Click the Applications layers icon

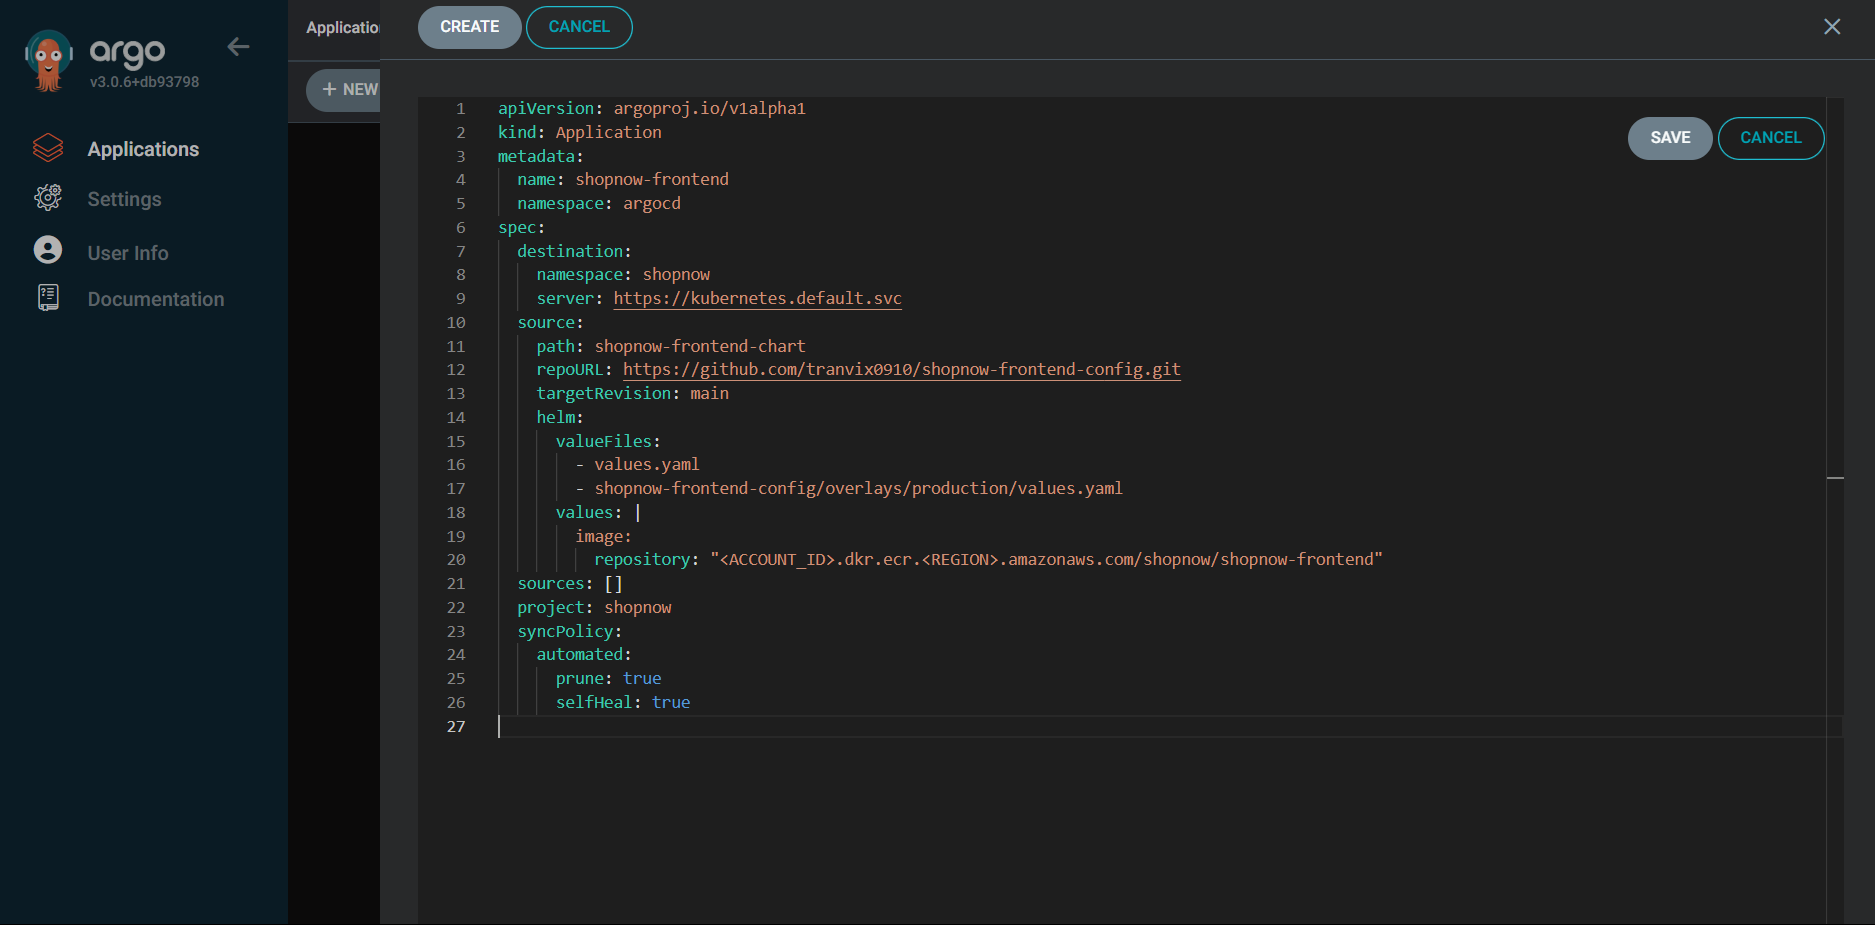tap(48, 148)
